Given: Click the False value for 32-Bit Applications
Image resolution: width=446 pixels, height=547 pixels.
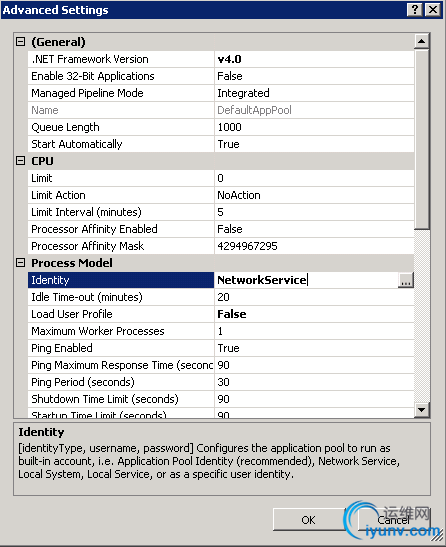Looking at the screenshot, I should coord(230,76).
